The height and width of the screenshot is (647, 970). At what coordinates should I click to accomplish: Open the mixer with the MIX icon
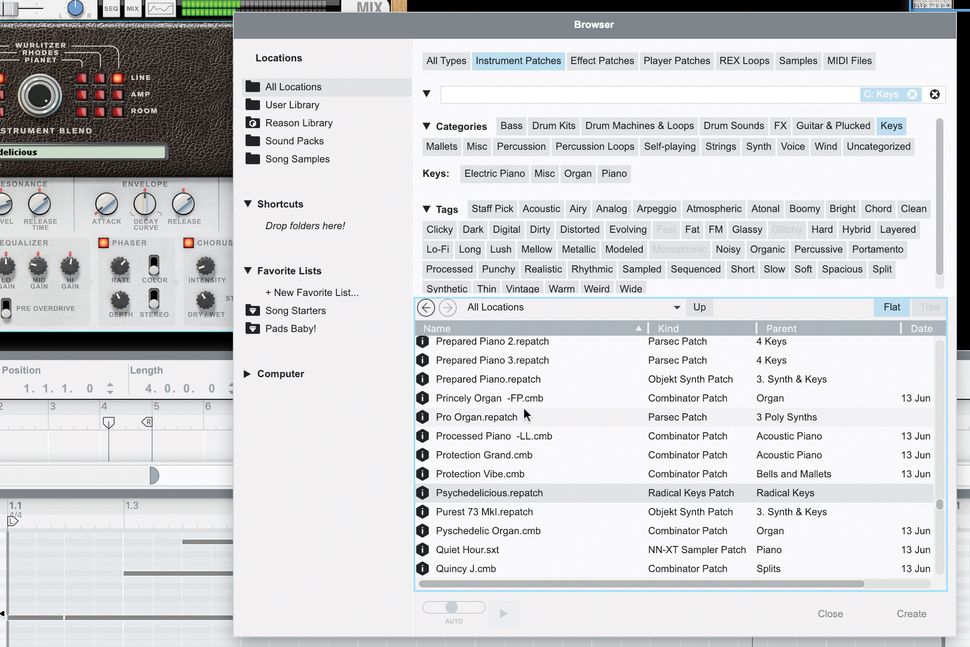tap(130, 8)
